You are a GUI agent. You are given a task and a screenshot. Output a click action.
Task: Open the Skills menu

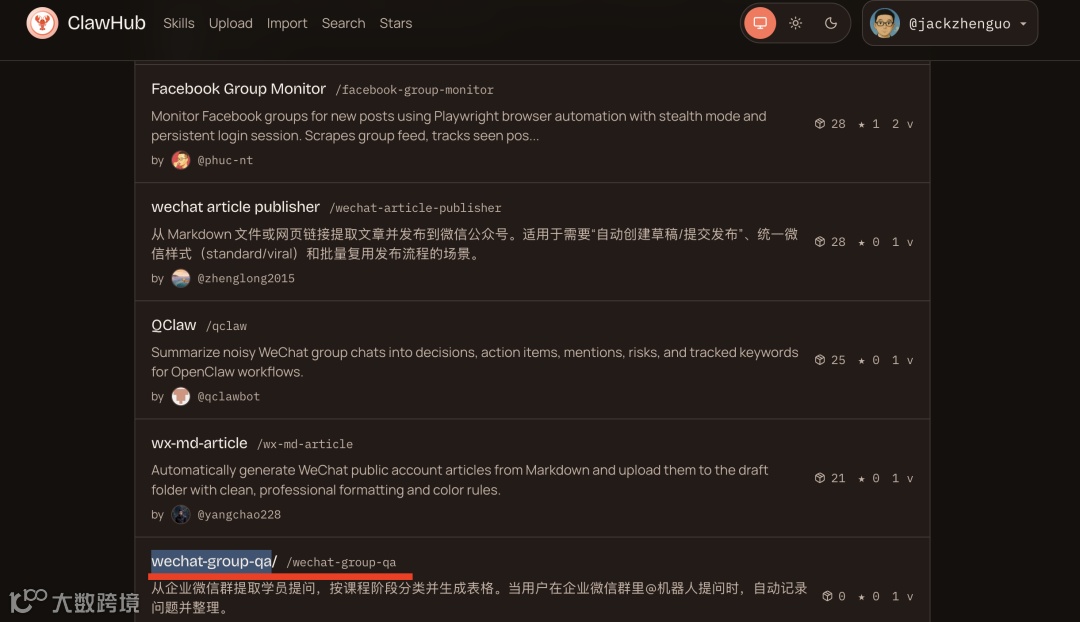tap(178, 23)
